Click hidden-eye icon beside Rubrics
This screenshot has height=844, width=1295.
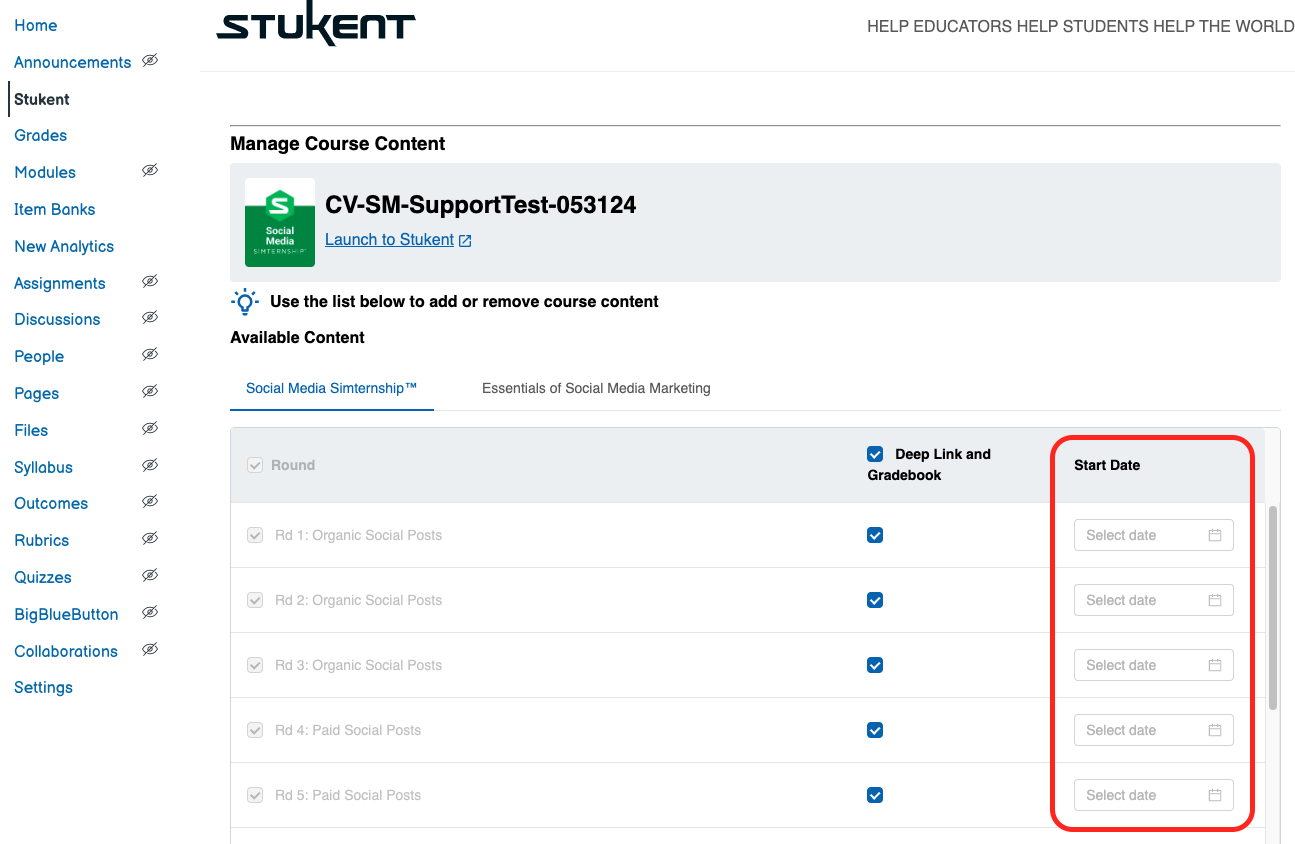[x=150, y=539]
